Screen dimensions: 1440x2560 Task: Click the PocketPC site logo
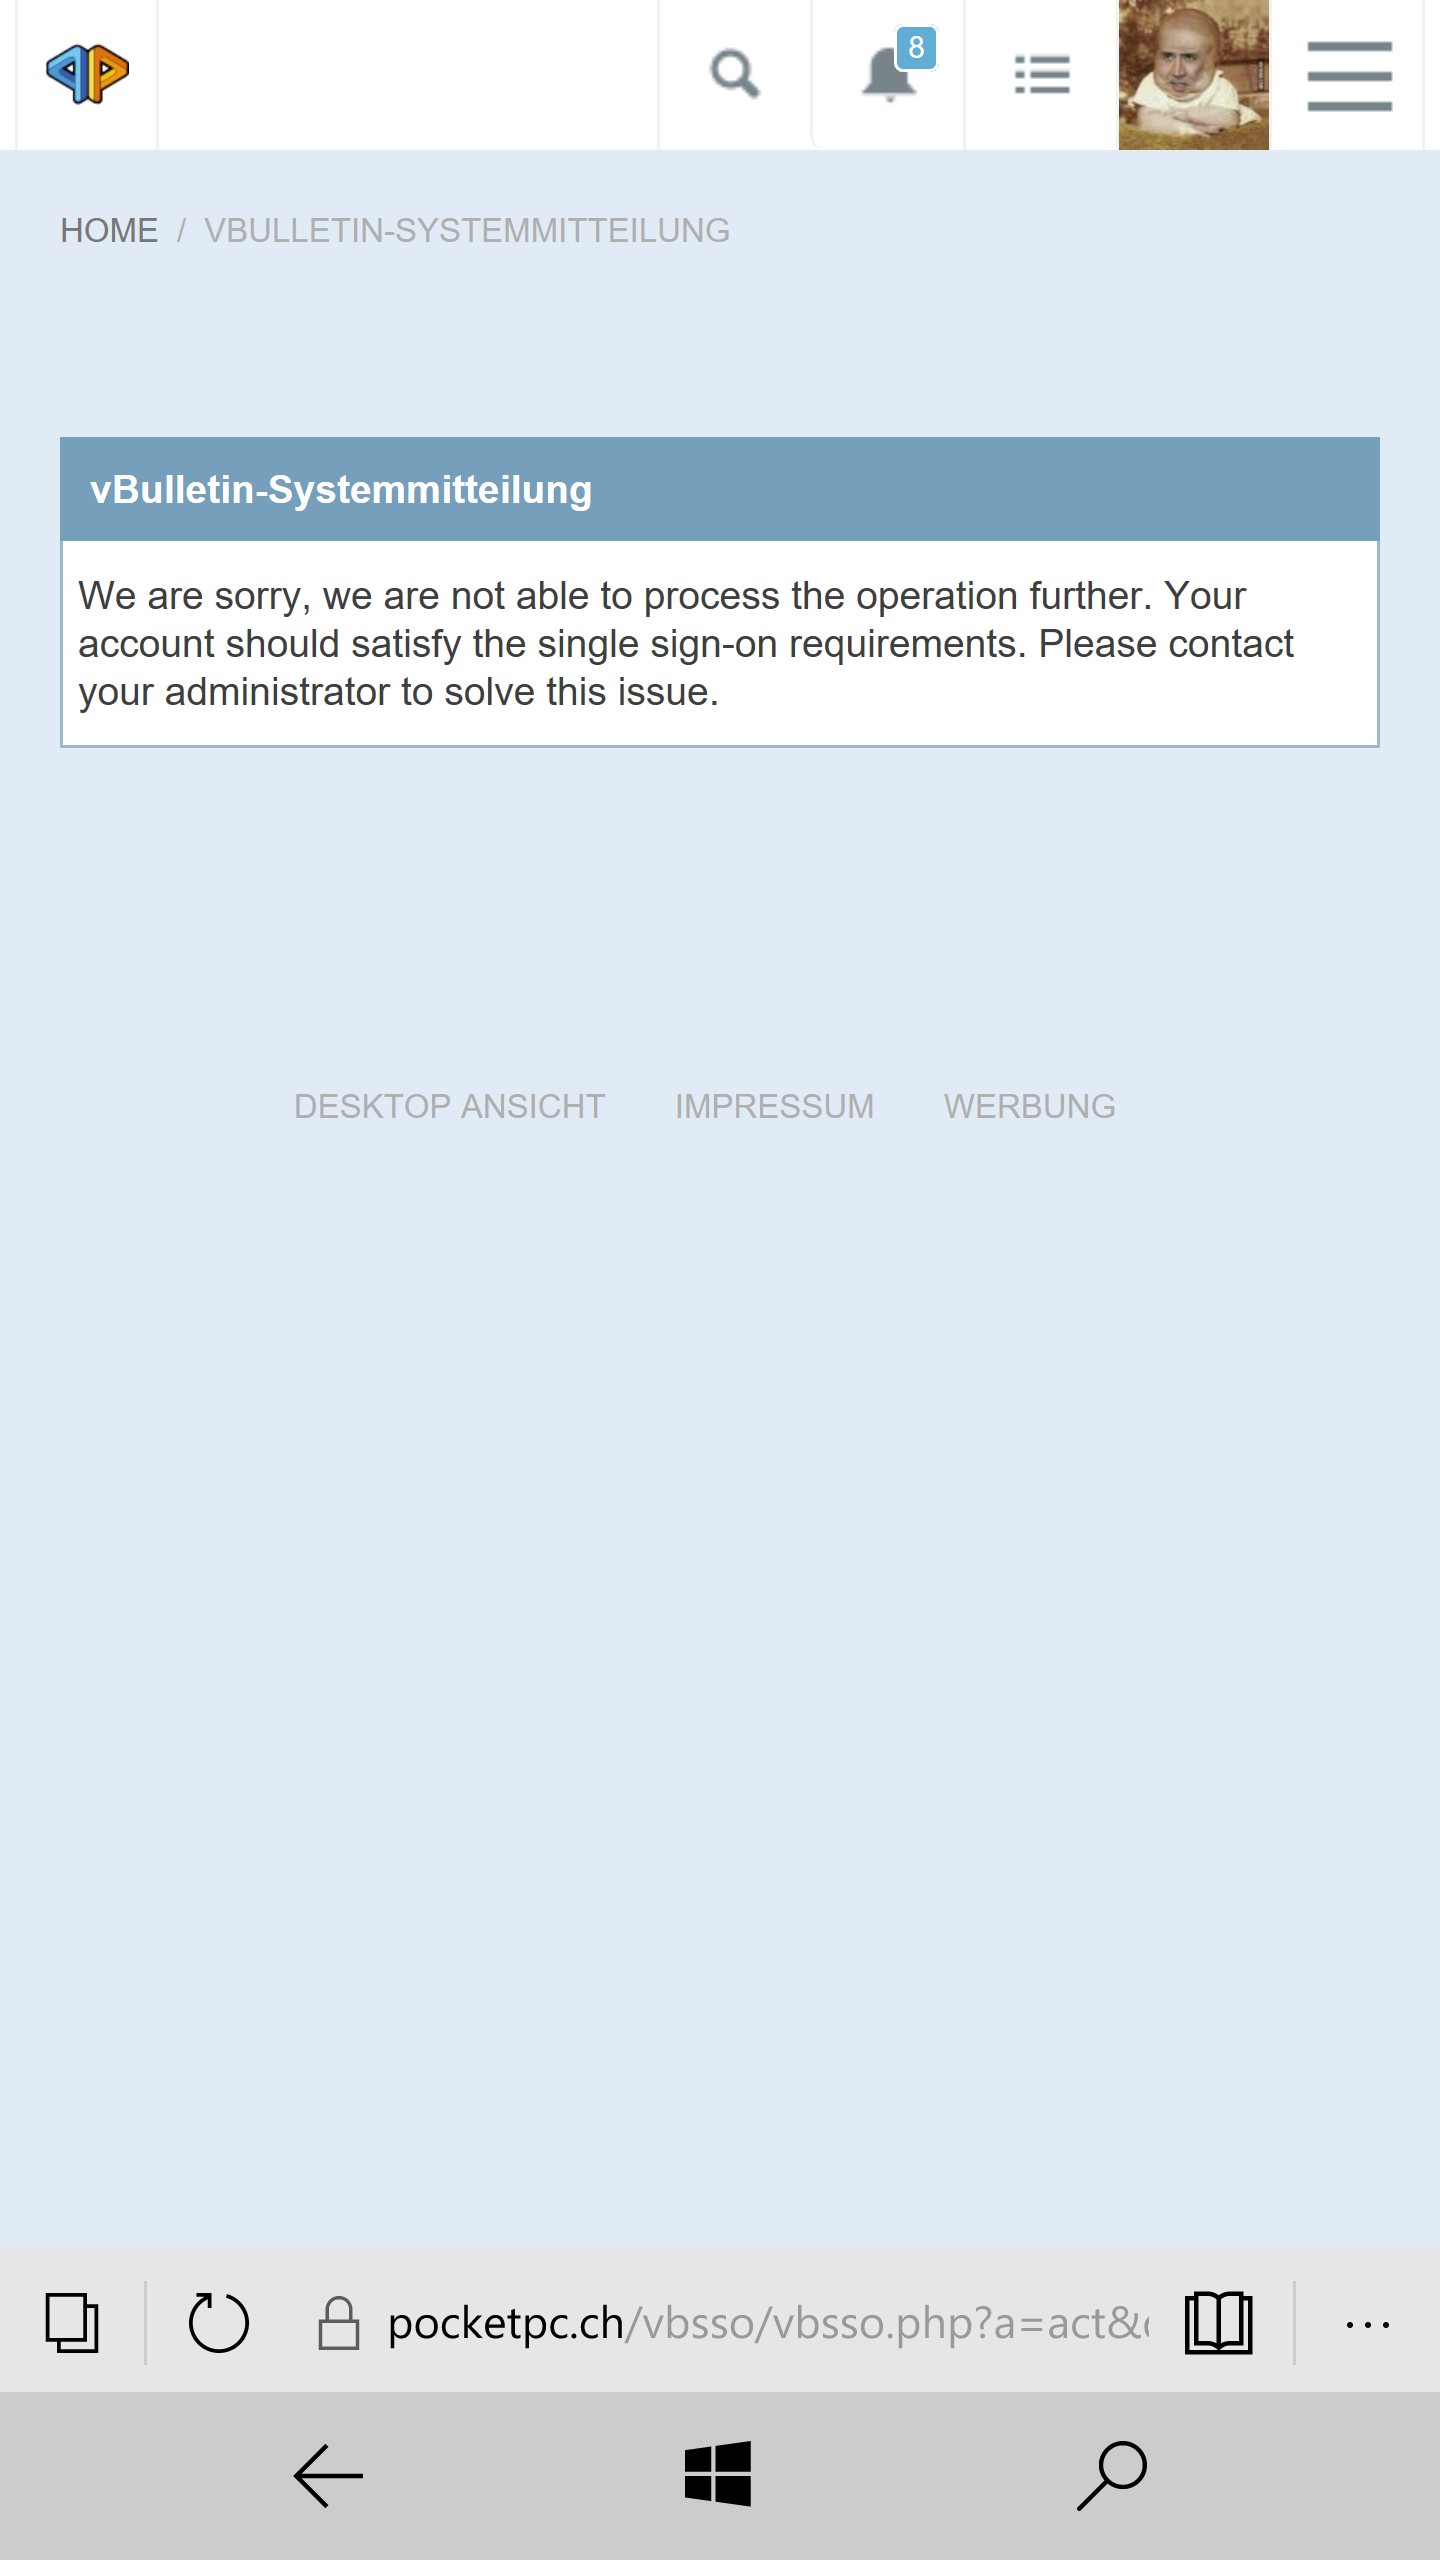[x=87, y=74]
